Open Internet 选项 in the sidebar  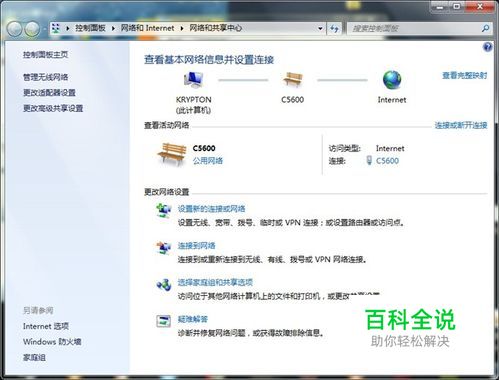tap(46, 326)
